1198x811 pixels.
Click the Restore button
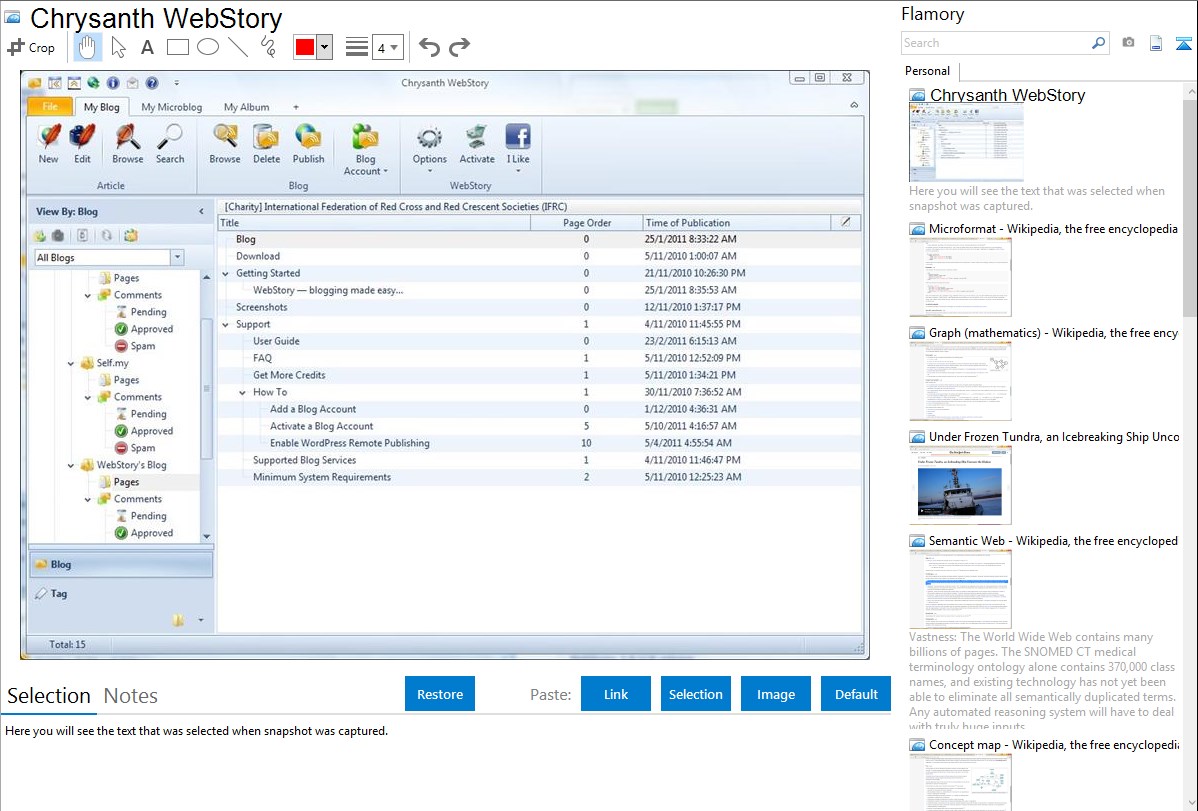[x=439, y=693]
